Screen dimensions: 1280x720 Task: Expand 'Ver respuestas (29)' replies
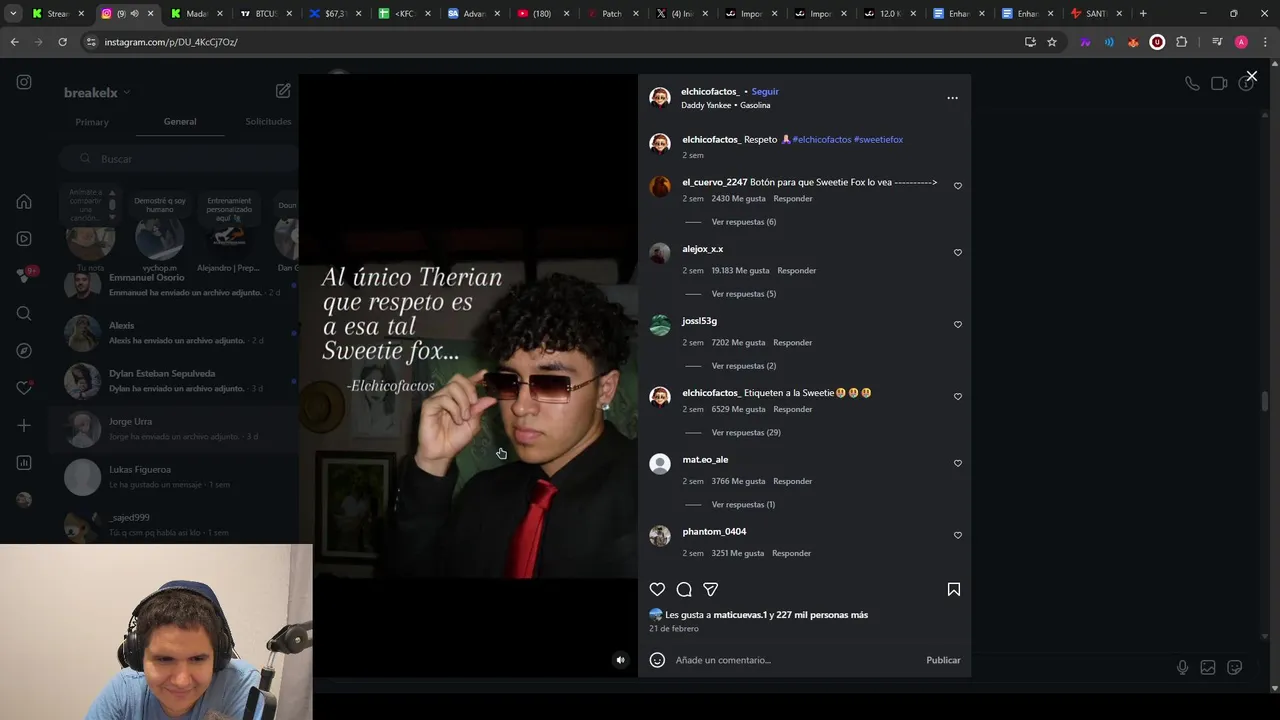746,433
